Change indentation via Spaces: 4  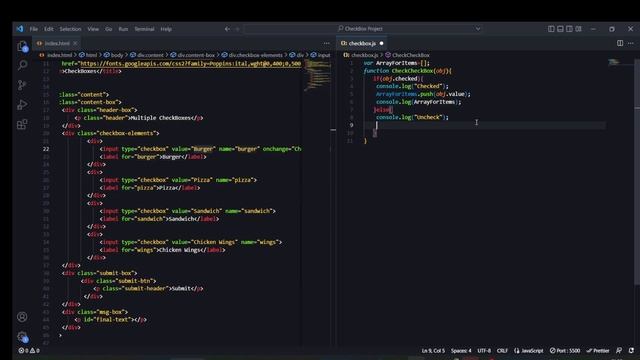tap(461, 351)
